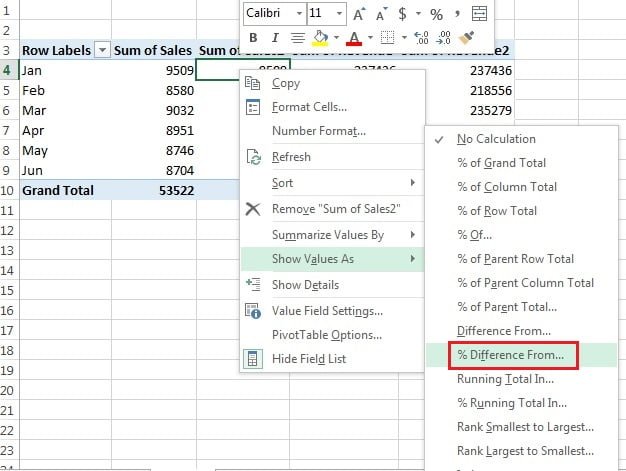626x471 pixels.
Task: Open the Calibri font name dropdown
Action: pyautogui.click(x=299, y=14)
